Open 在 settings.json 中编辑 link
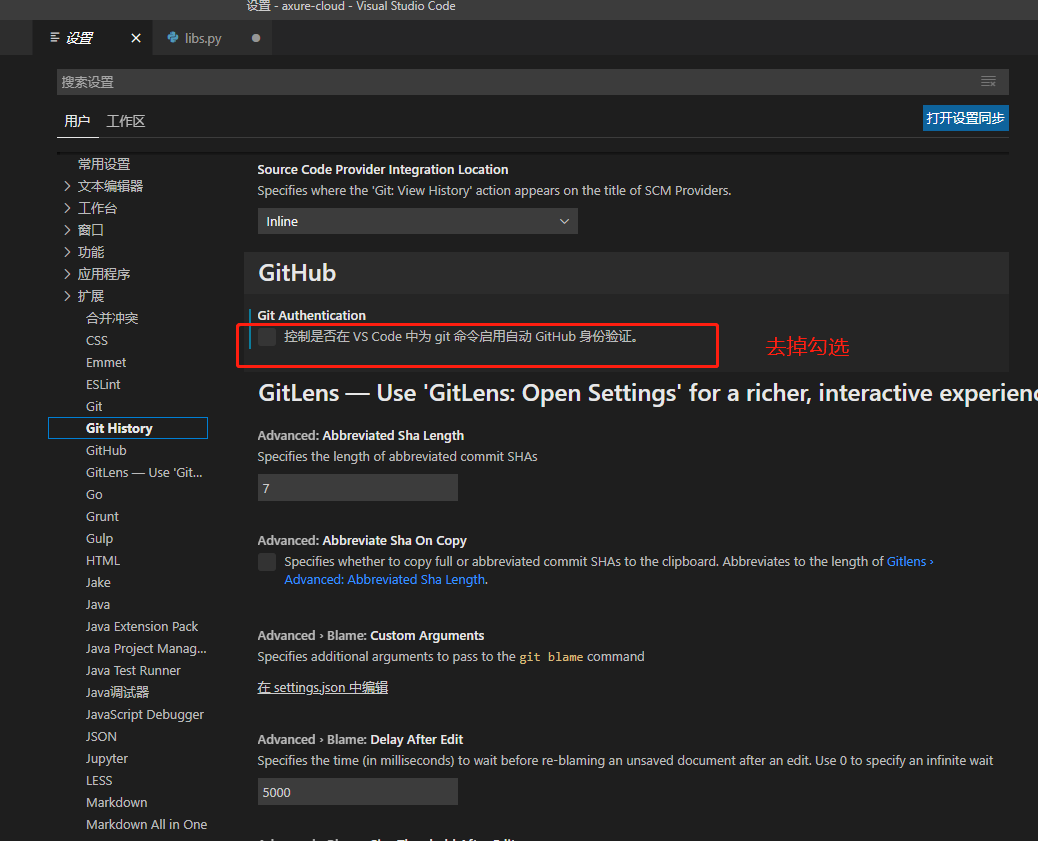The image size is (1038, 841). (x=322, y=687)
